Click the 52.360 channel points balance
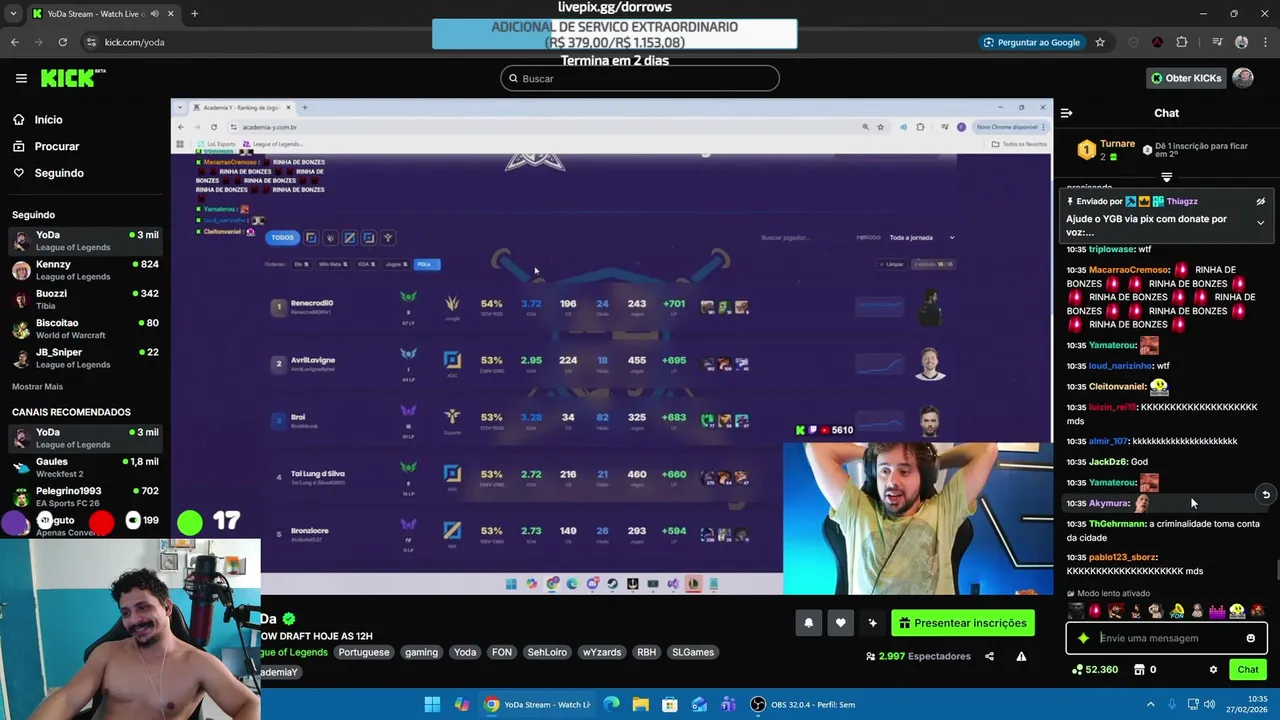Screen dimensions: 1280x720 pyautogui.click(x=1095, y=670)
